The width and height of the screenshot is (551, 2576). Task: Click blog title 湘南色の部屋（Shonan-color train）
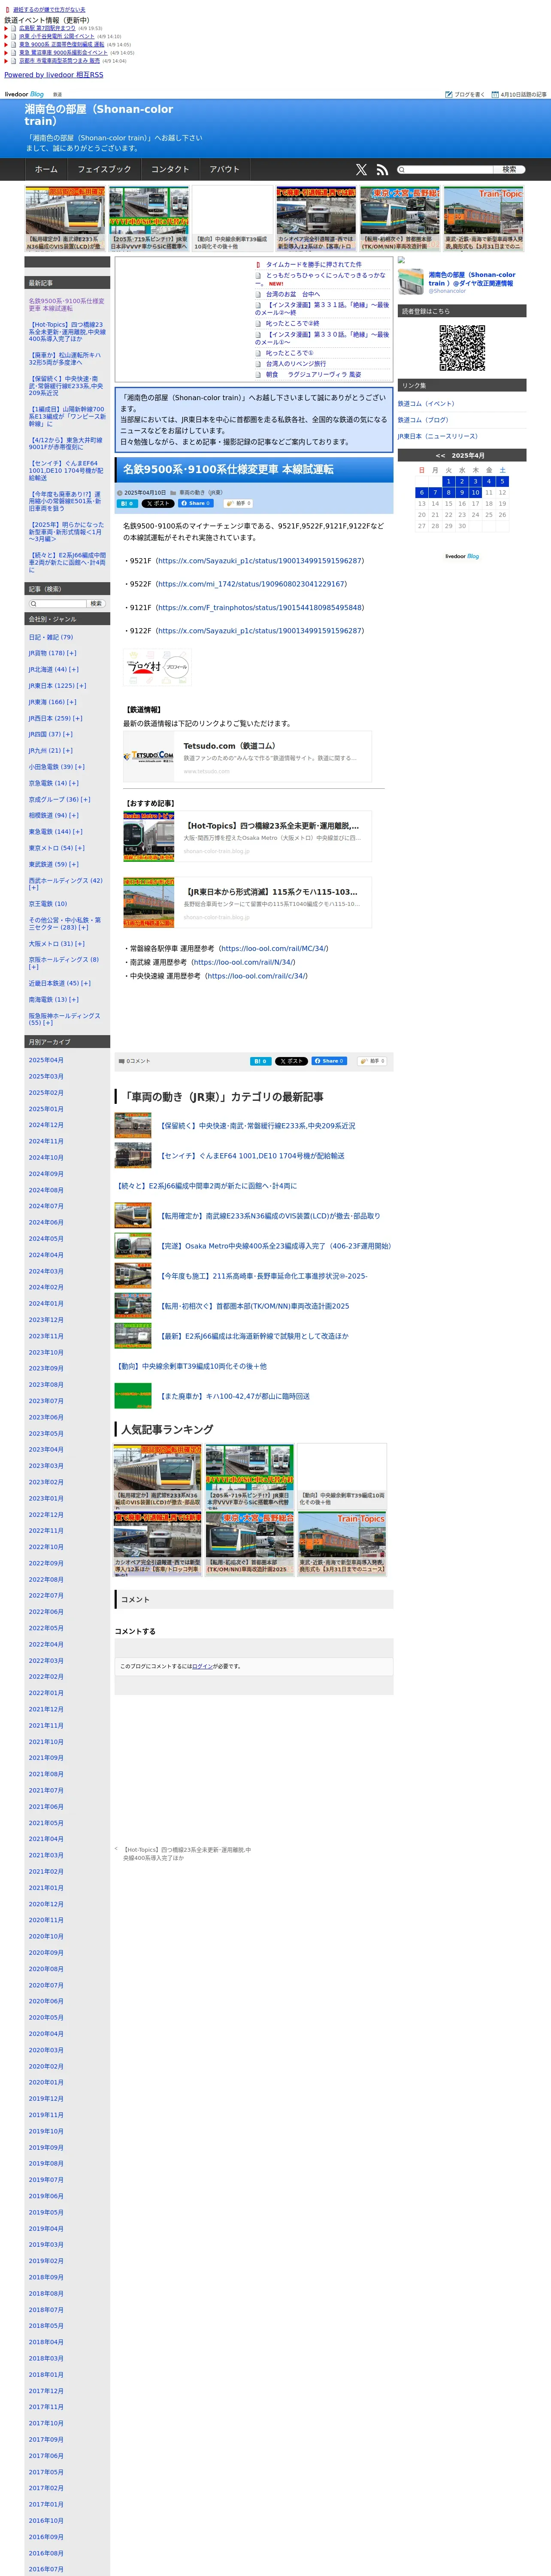[99, 115]
